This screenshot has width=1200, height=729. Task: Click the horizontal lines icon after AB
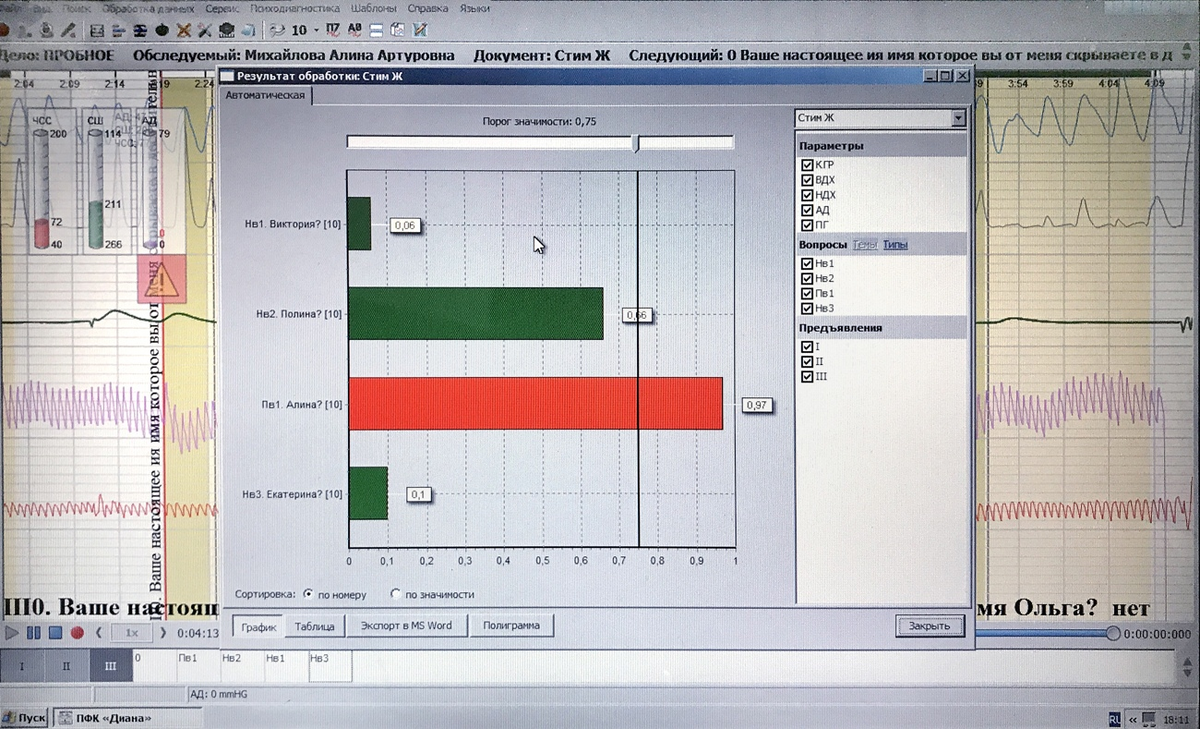[376, 31]
